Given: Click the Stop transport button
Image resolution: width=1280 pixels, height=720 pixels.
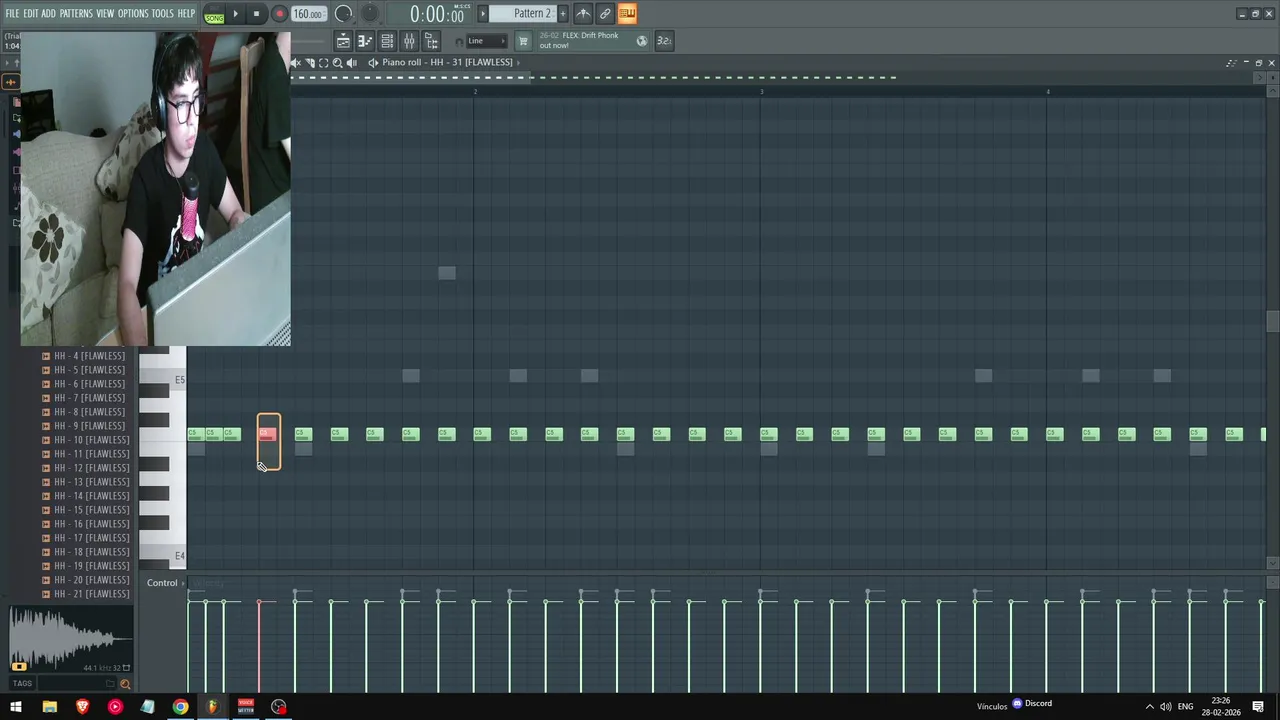Looking at the screenshot, I should [x=256, y=14].
